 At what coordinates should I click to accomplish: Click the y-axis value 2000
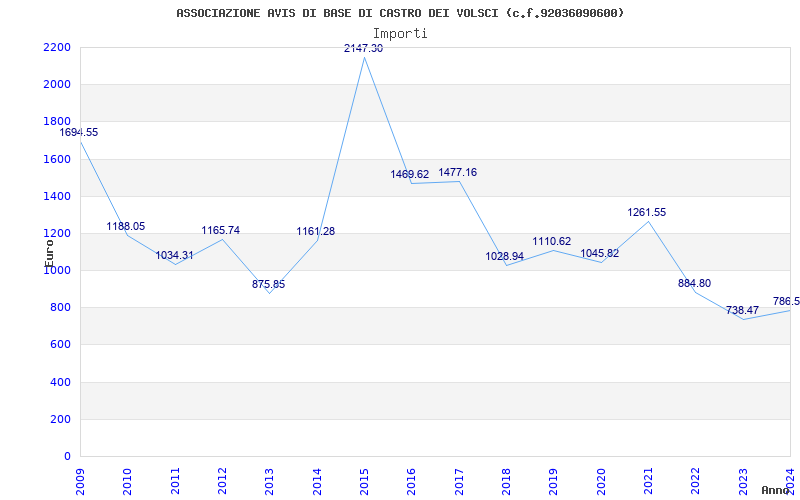point(57,85)
